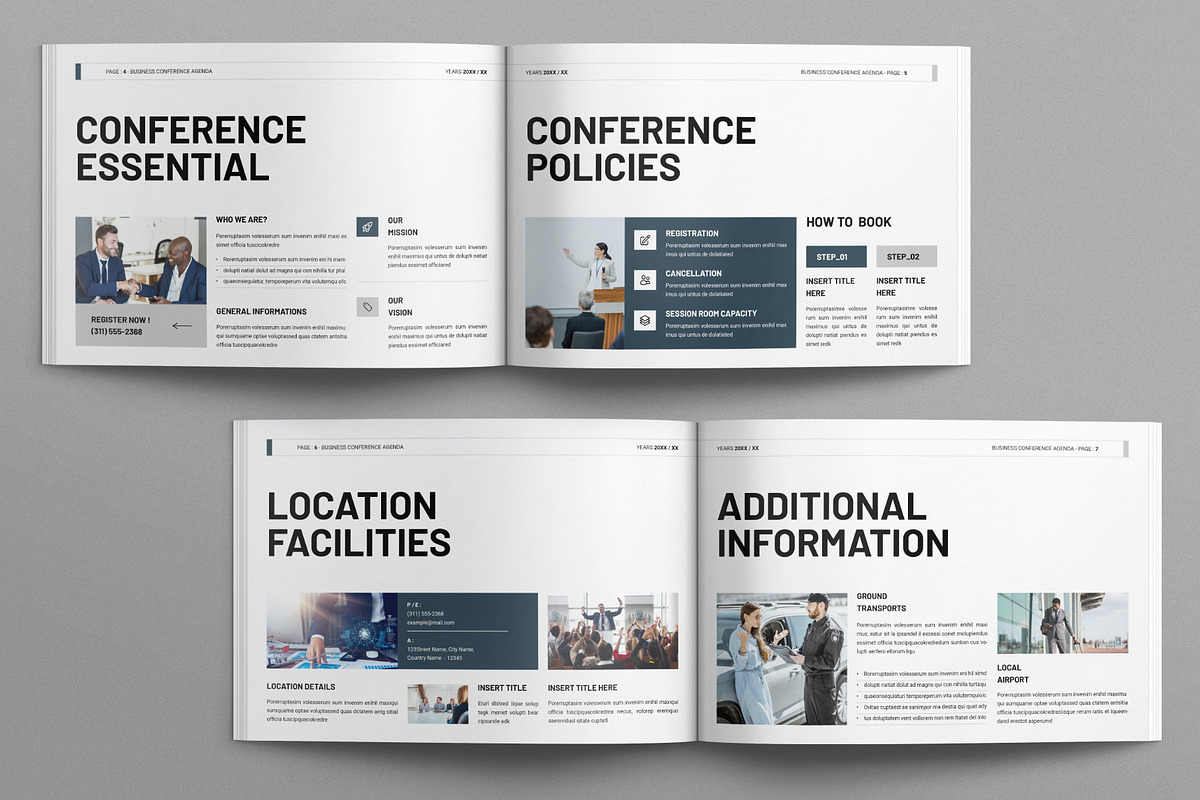The image size is (1200, 800).
Task: Click the PAGE : 4 header text
Action: 116,72
